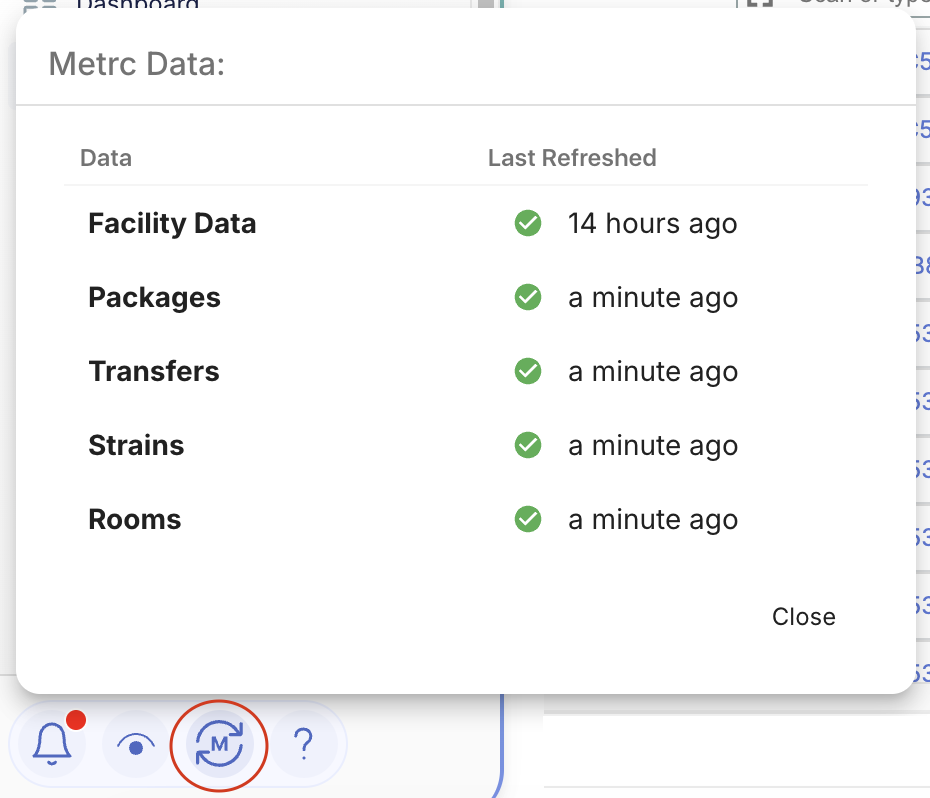The height and width of the screenshot is (798, 930).
Task: Open the notifications bell icon
Action: 52,744
